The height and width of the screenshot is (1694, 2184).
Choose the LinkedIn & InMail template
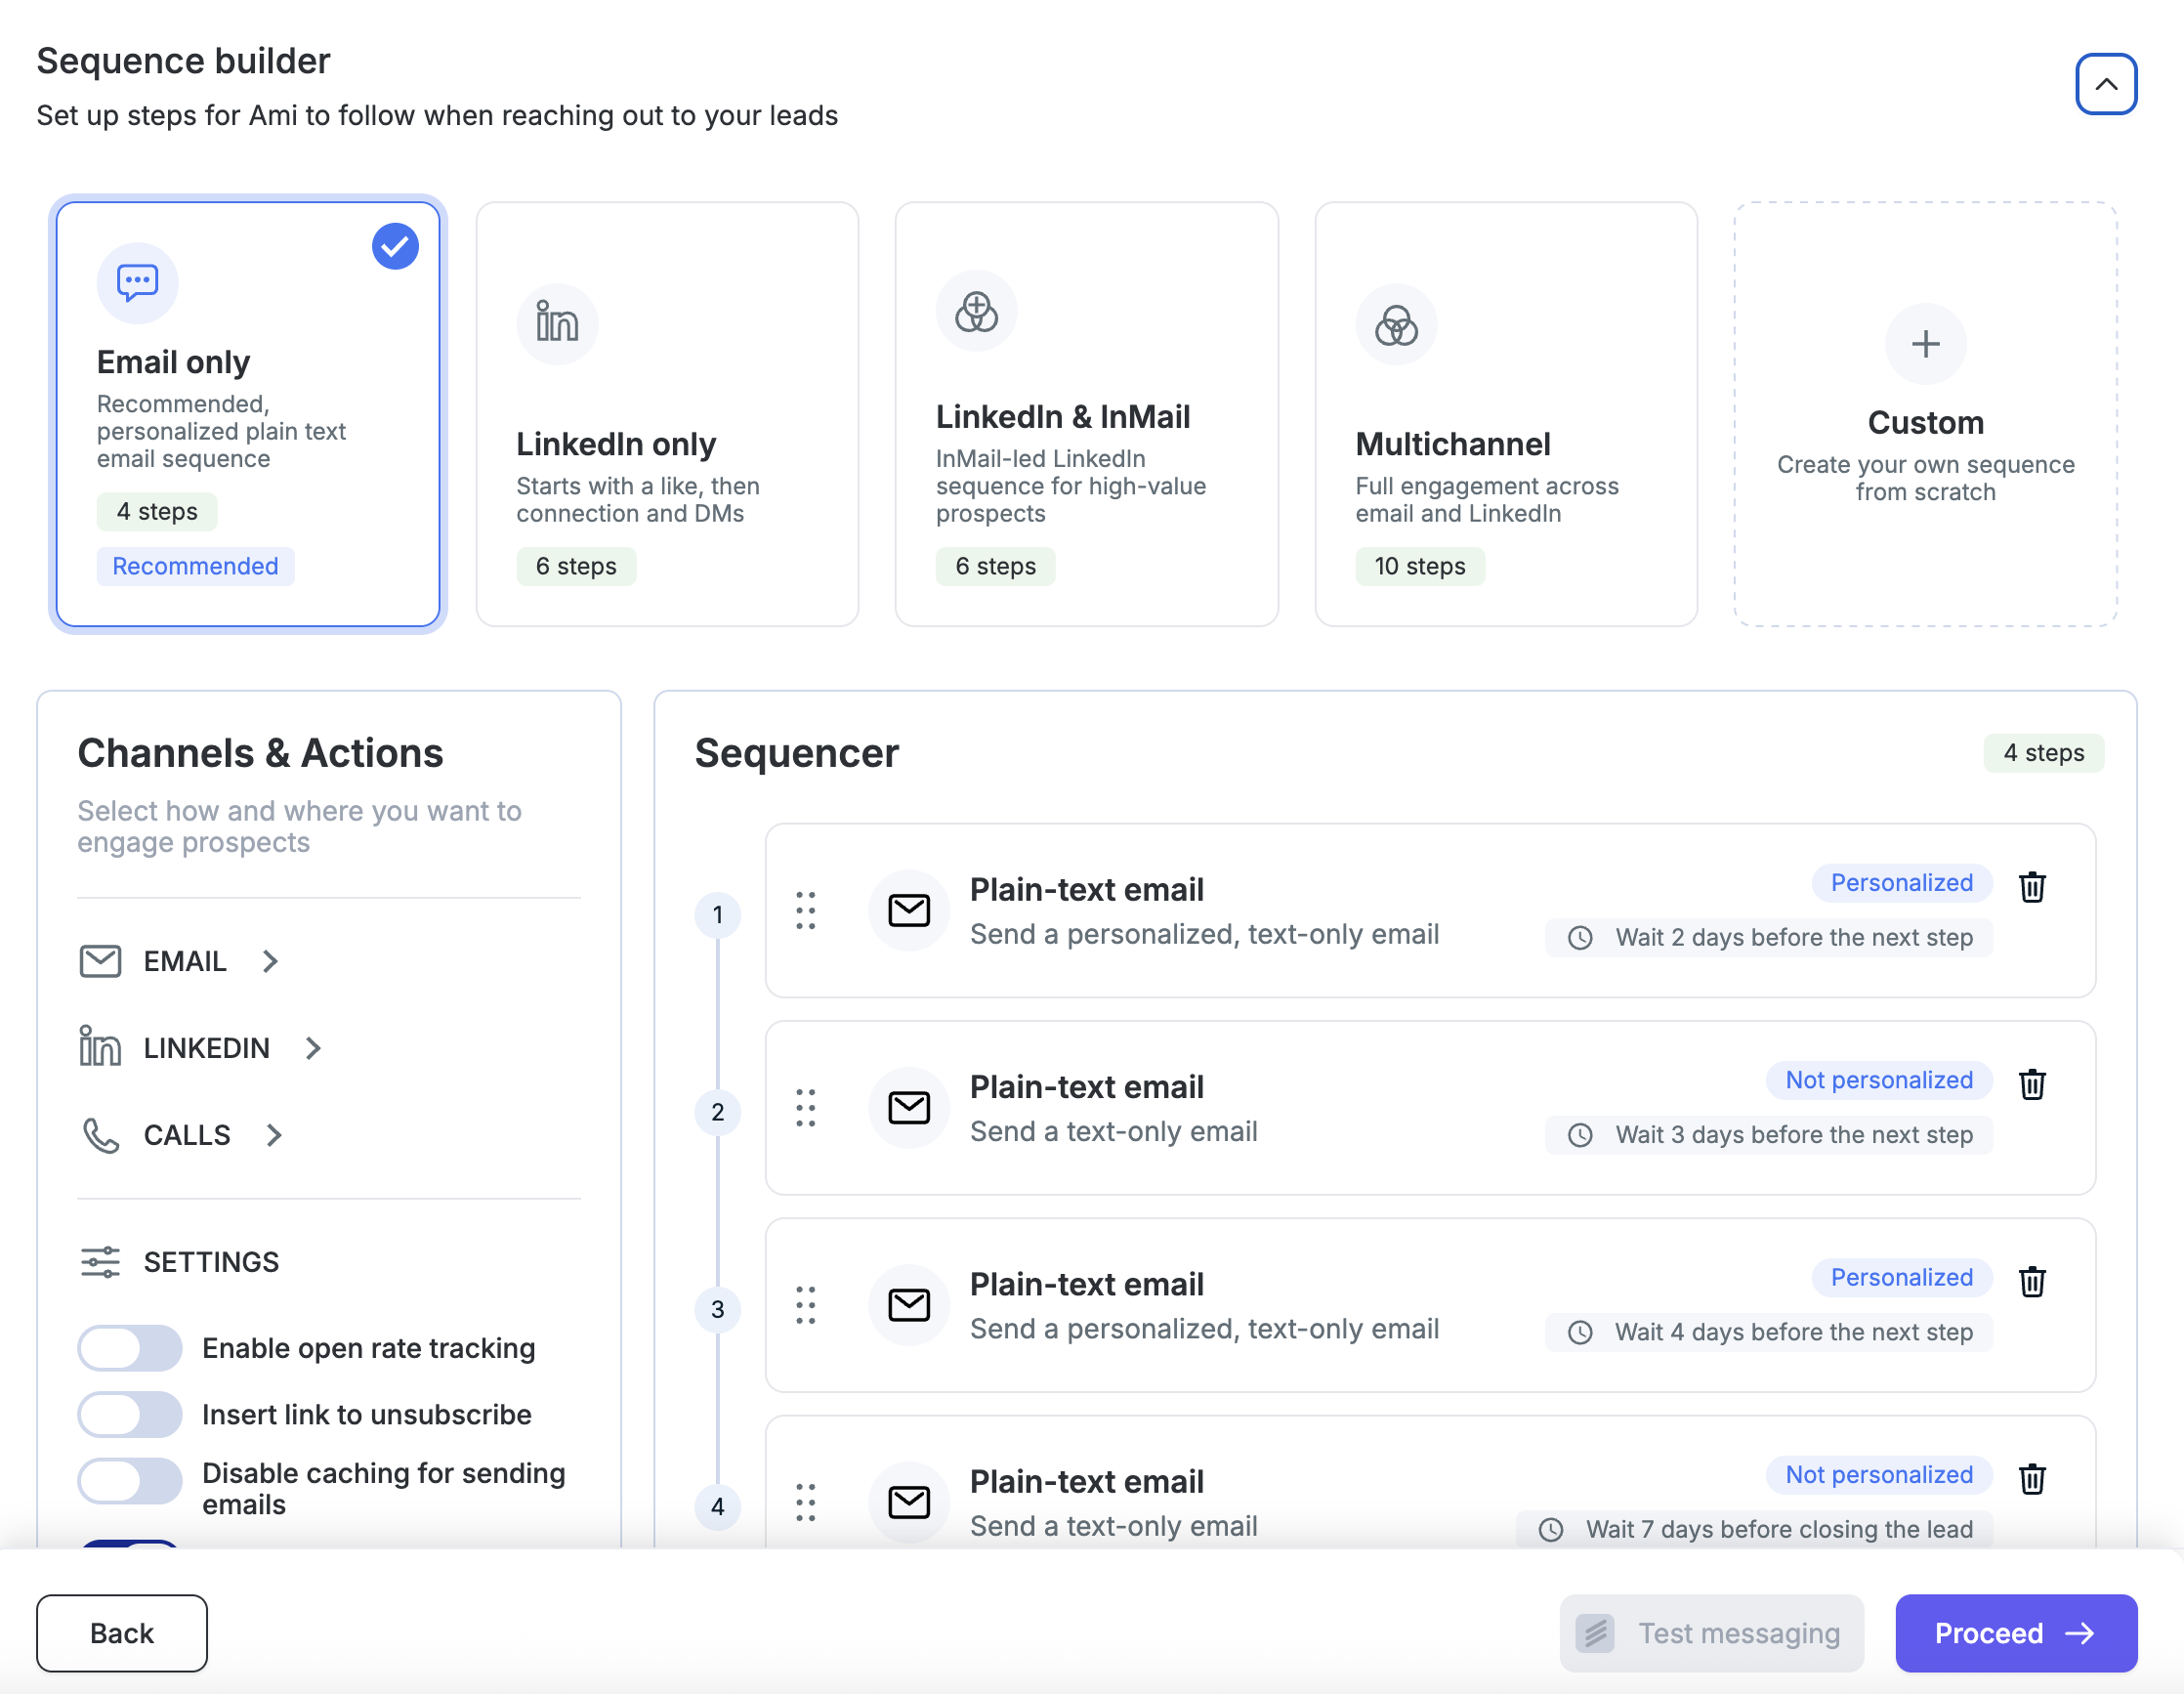click(x=1087, y=414)
